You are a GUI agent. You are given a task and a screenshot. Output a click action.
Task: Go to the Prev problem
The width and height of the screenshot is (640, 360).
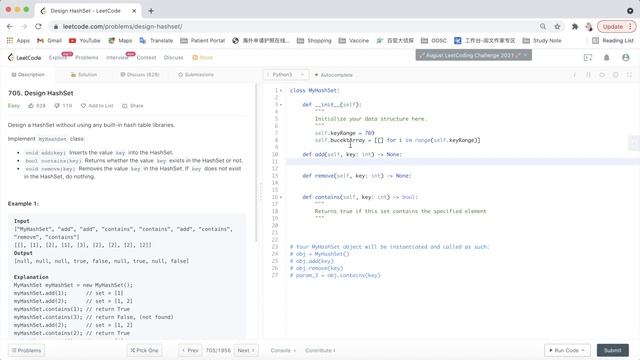[x=190, y=350]
